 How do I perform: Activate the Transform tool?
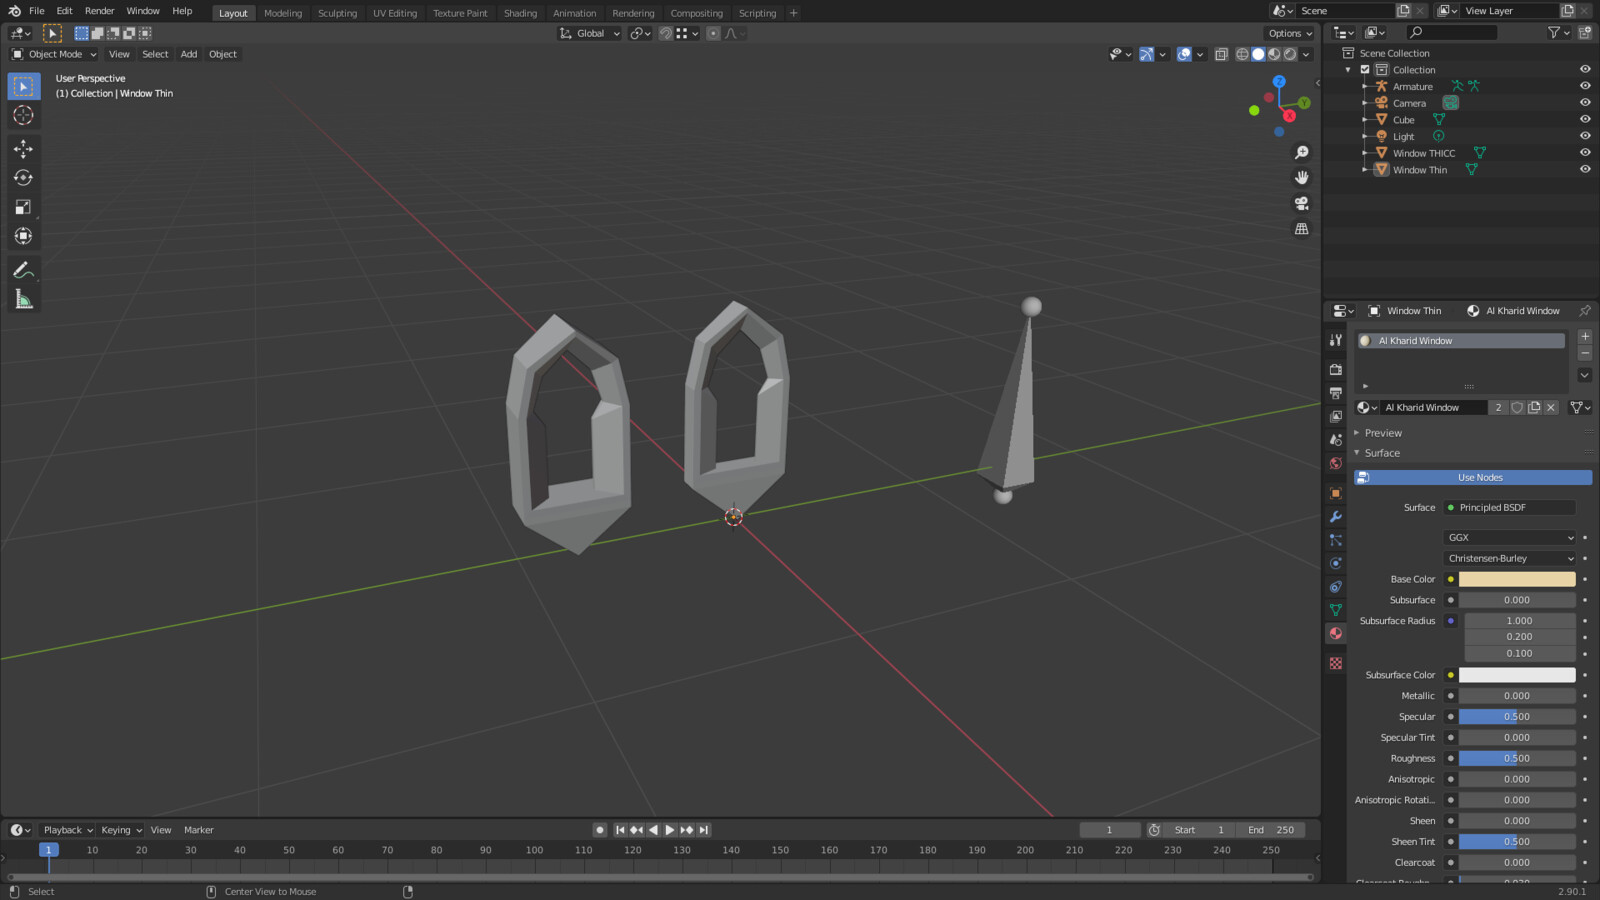pyautogui.click(x=24, y=236)
